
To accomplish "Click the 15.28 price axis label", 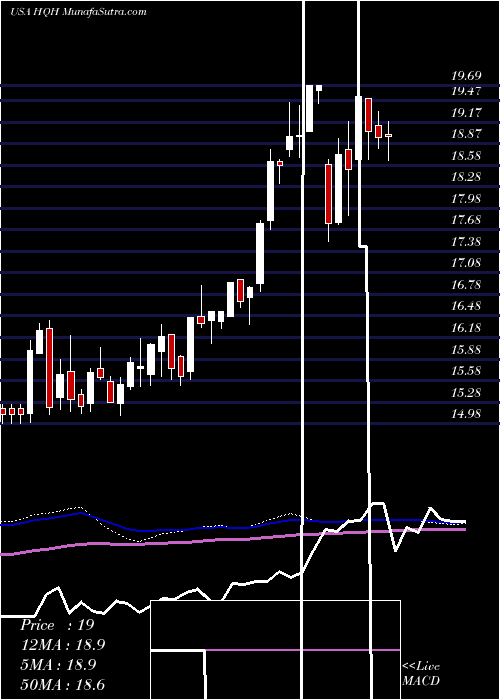I will click(x=467, y=392).
